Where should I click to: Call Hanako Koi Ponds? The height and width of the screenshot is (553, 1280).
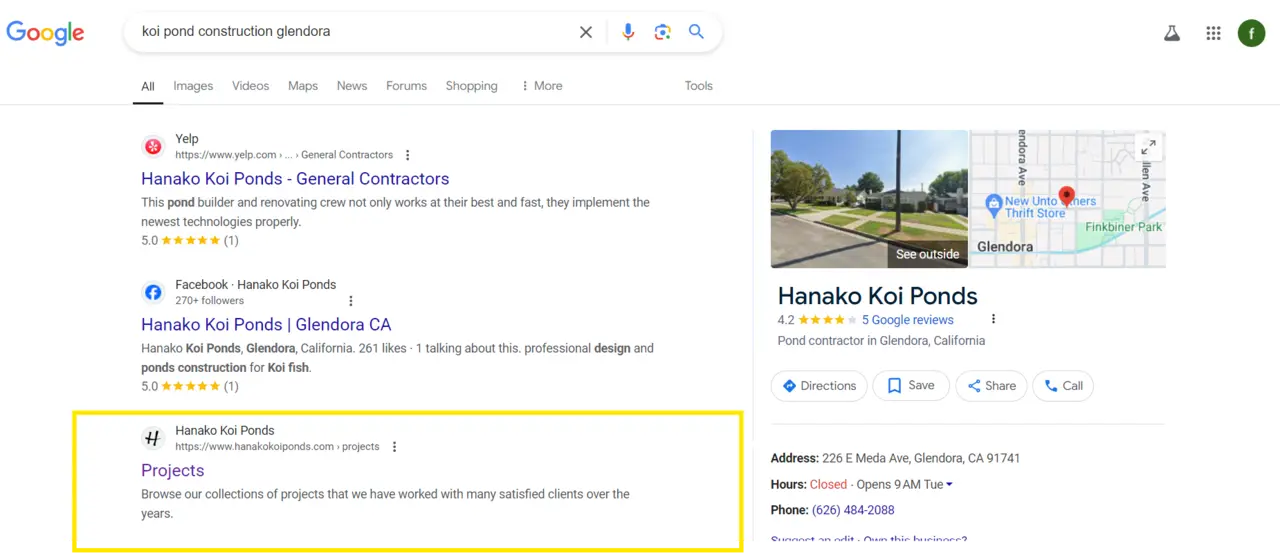coord(1063,386)
